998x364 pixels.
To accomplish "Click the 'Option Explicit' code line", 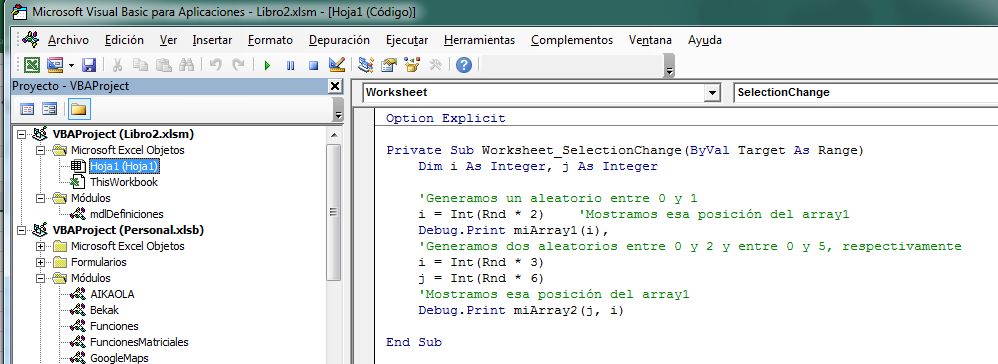I will point(445,118).
